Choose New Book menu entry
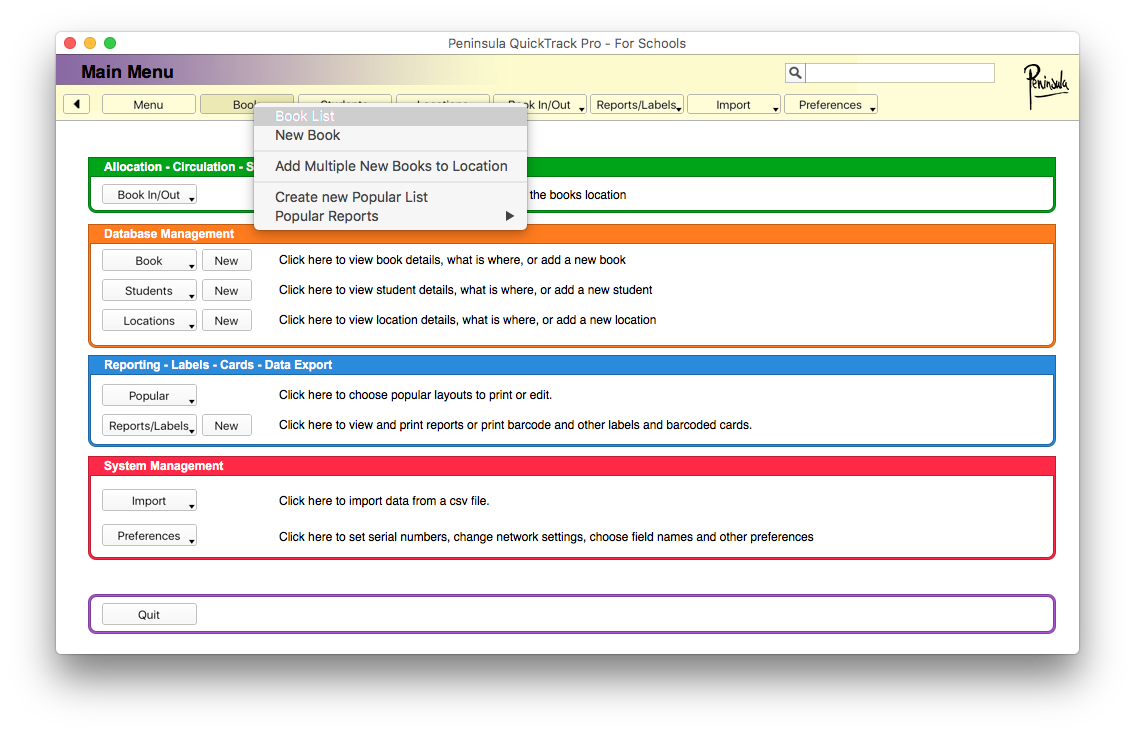 coord(390,135)
